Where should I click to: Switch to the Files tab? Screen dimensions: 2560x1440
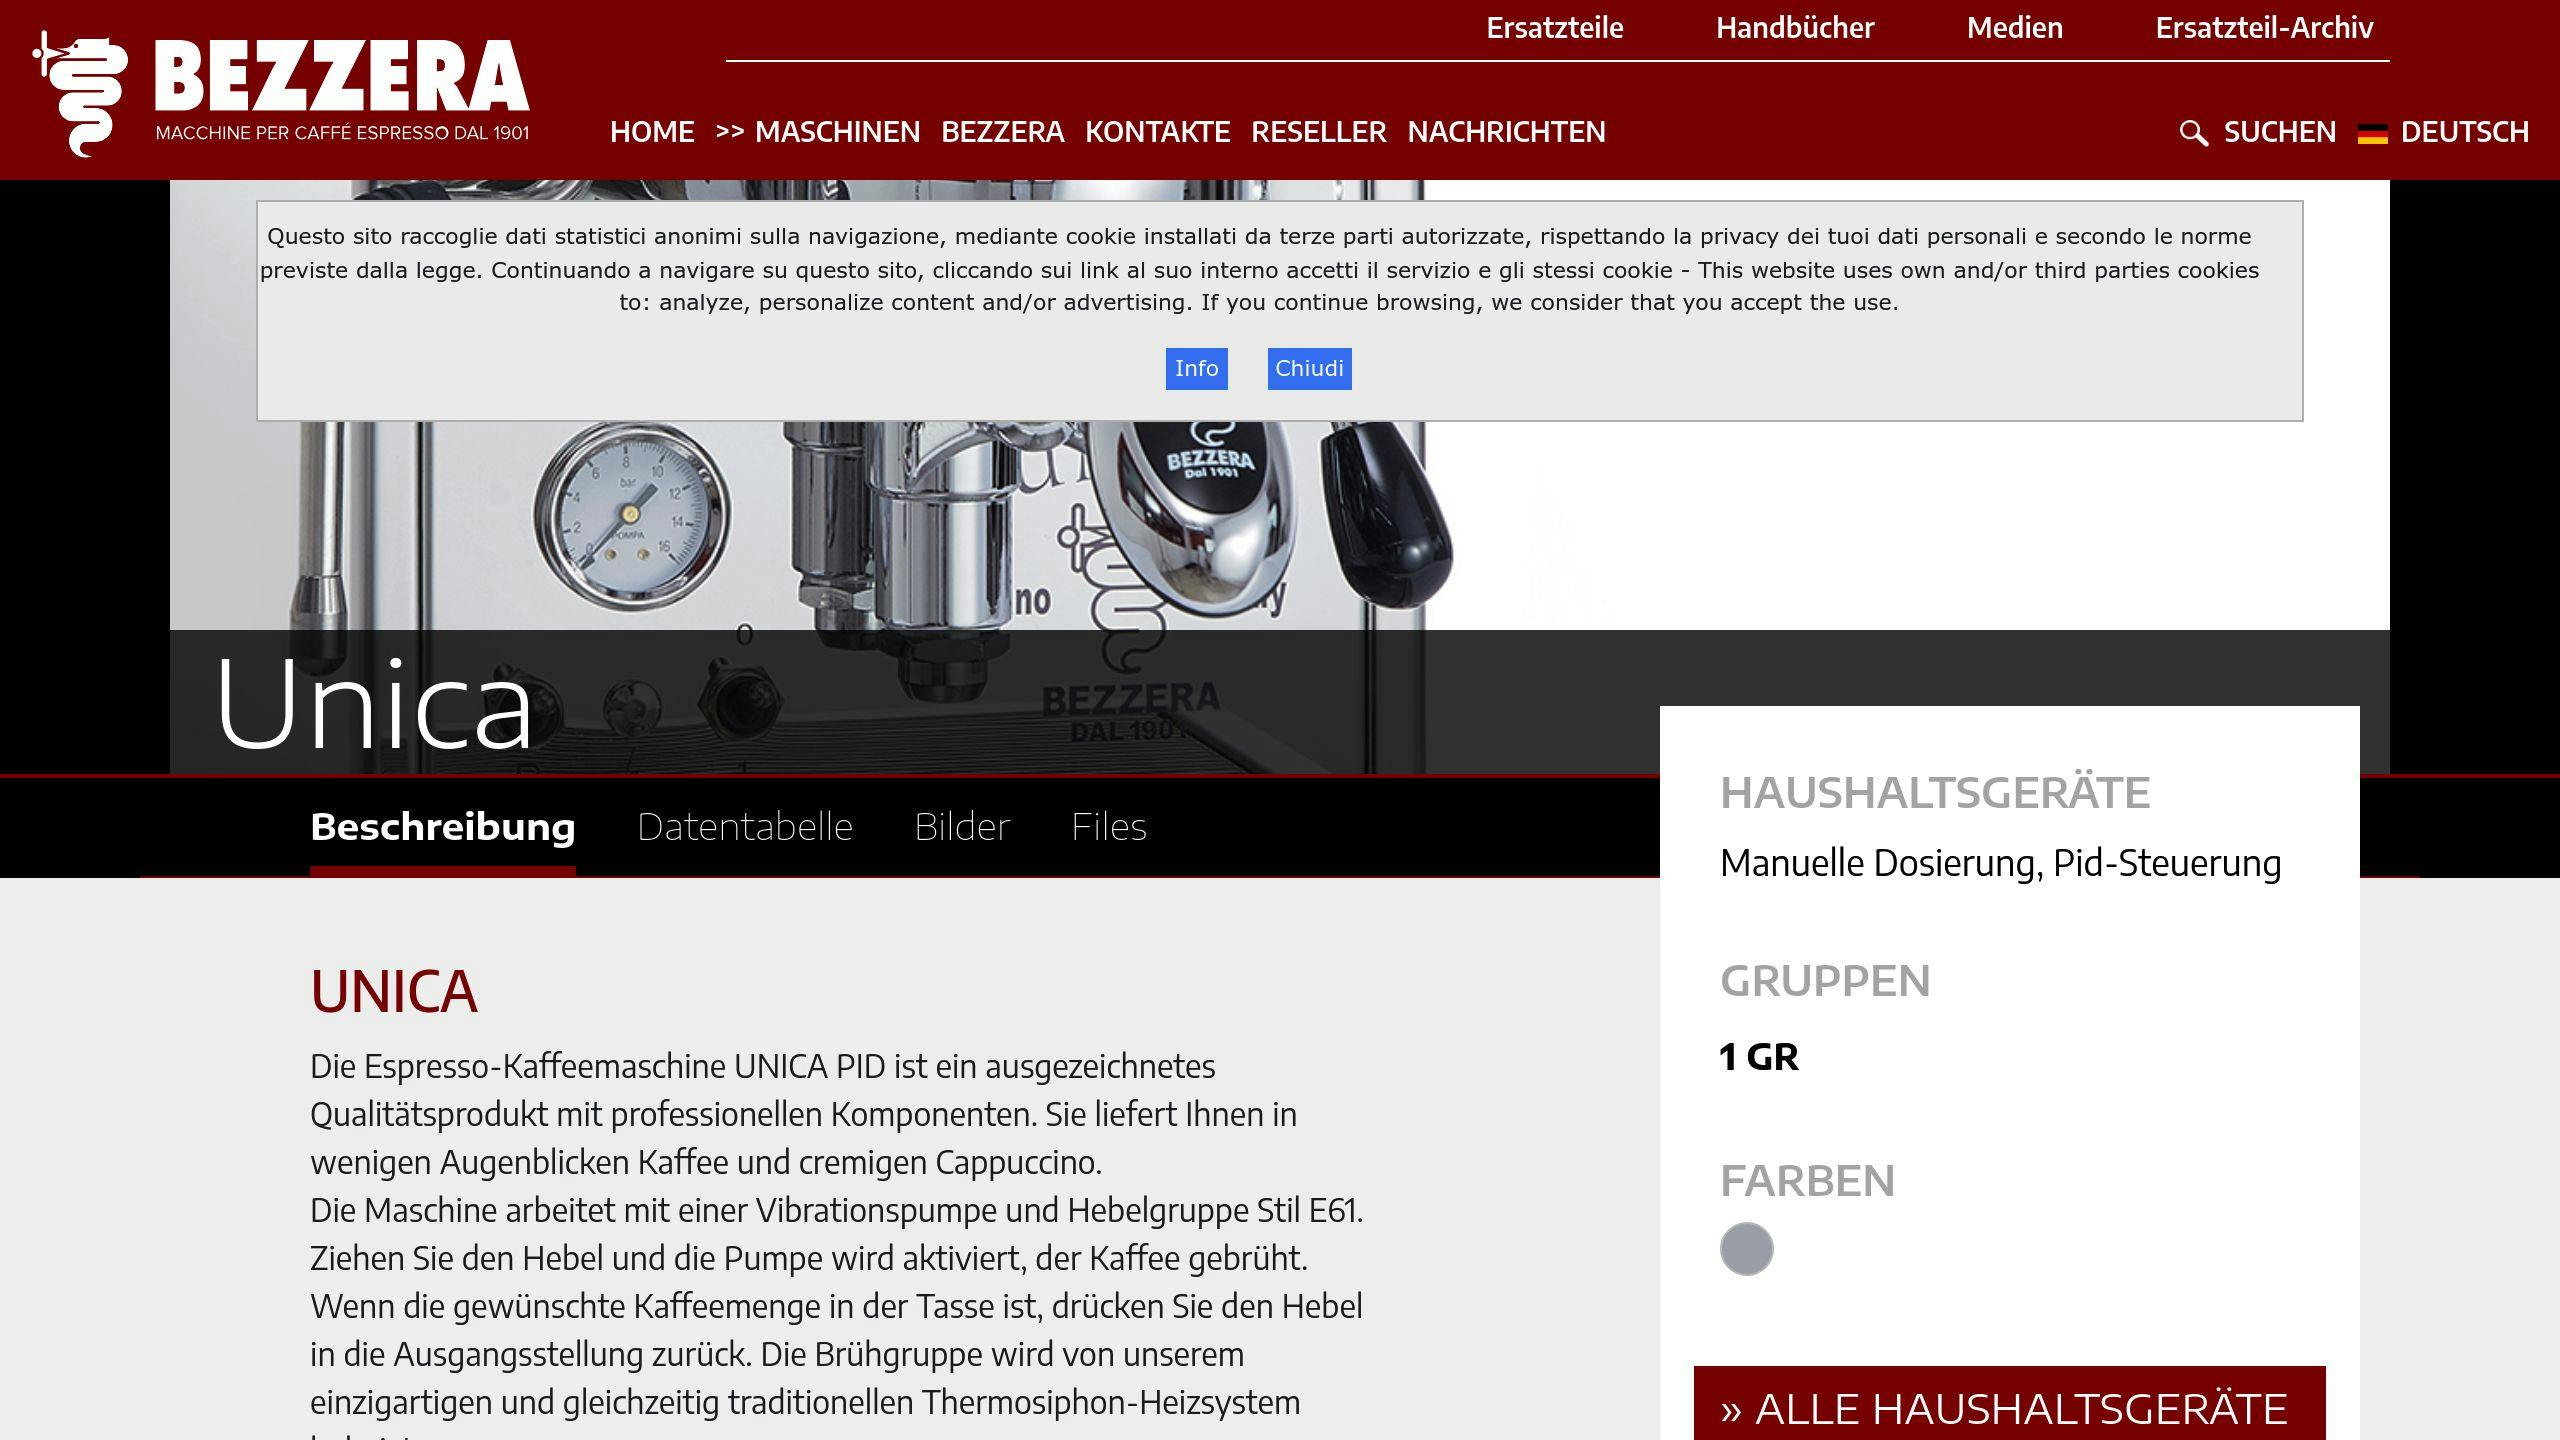point(1109,827)
